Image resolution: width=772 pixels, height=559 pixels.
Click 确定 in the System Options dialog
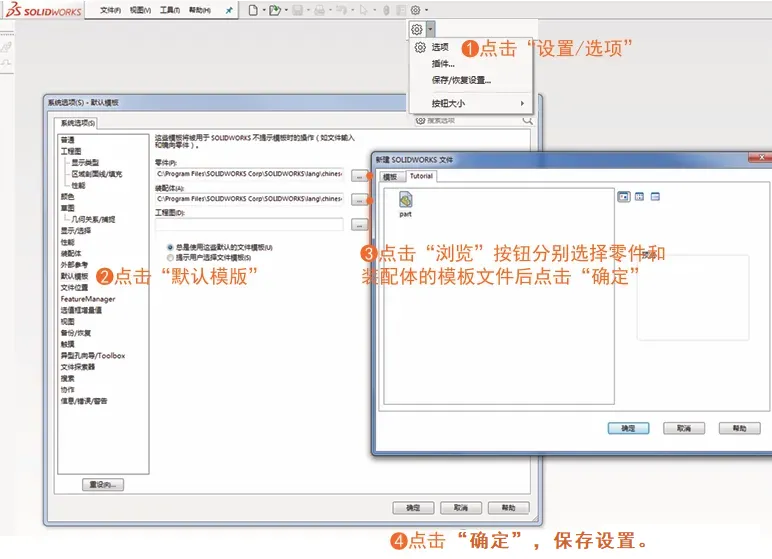pos(414,508)
